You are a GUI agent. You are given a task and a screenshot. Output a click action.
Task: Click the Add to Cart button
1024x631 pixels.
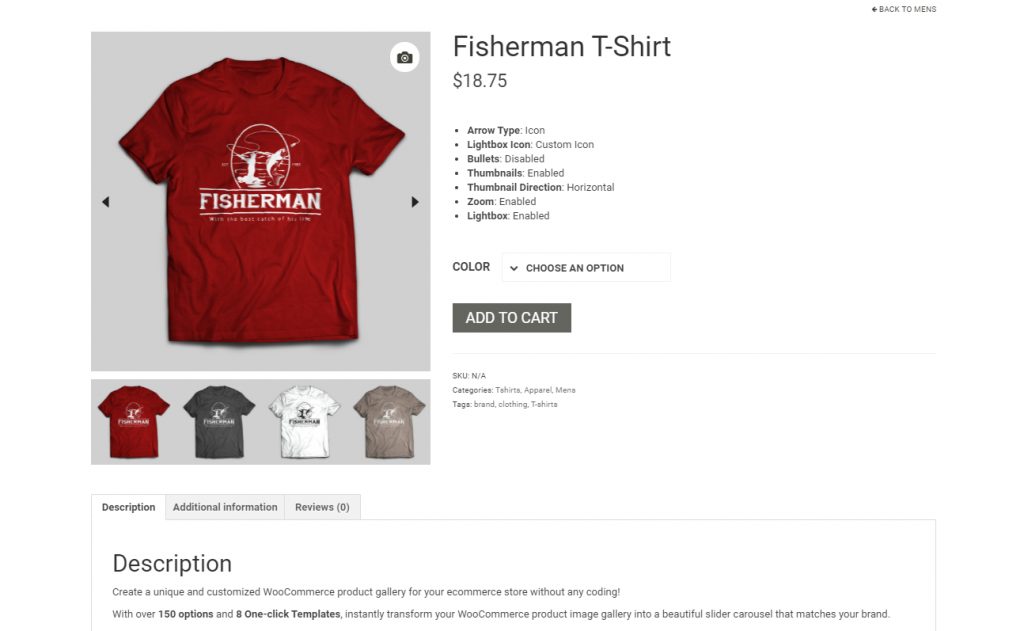[x=511, y=318]
